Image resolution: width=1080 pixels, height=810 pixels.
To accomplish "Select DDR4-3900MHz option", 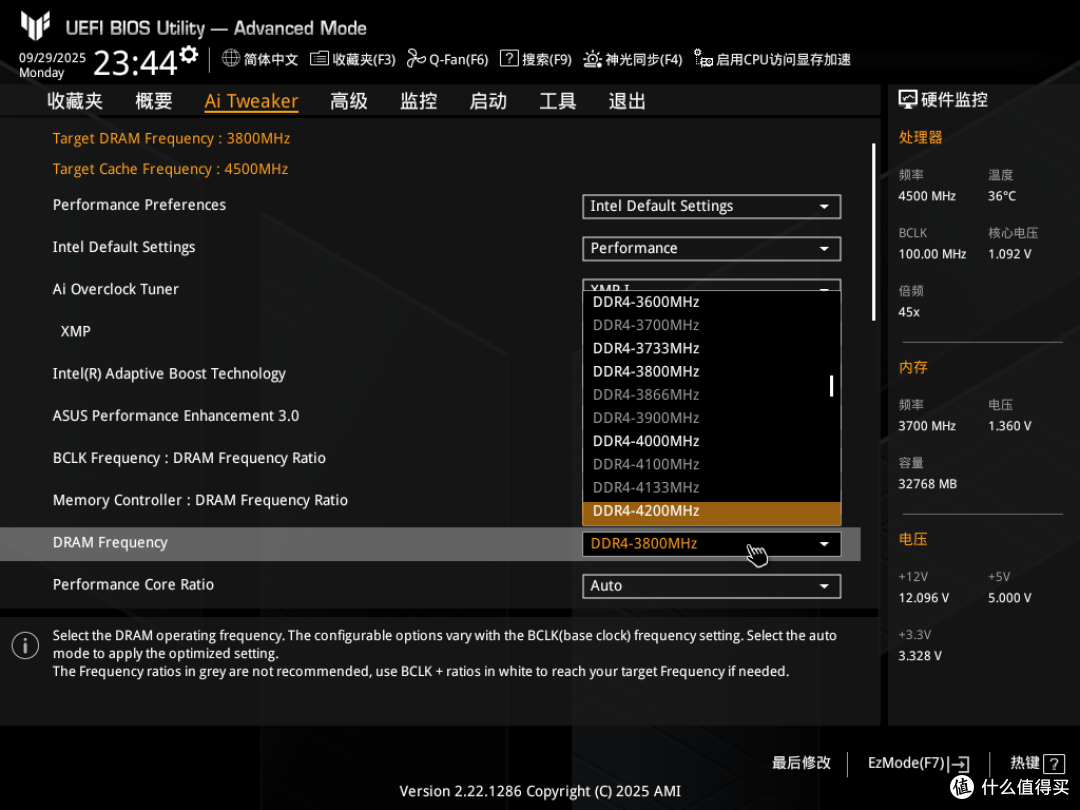I will coord(712,418).
